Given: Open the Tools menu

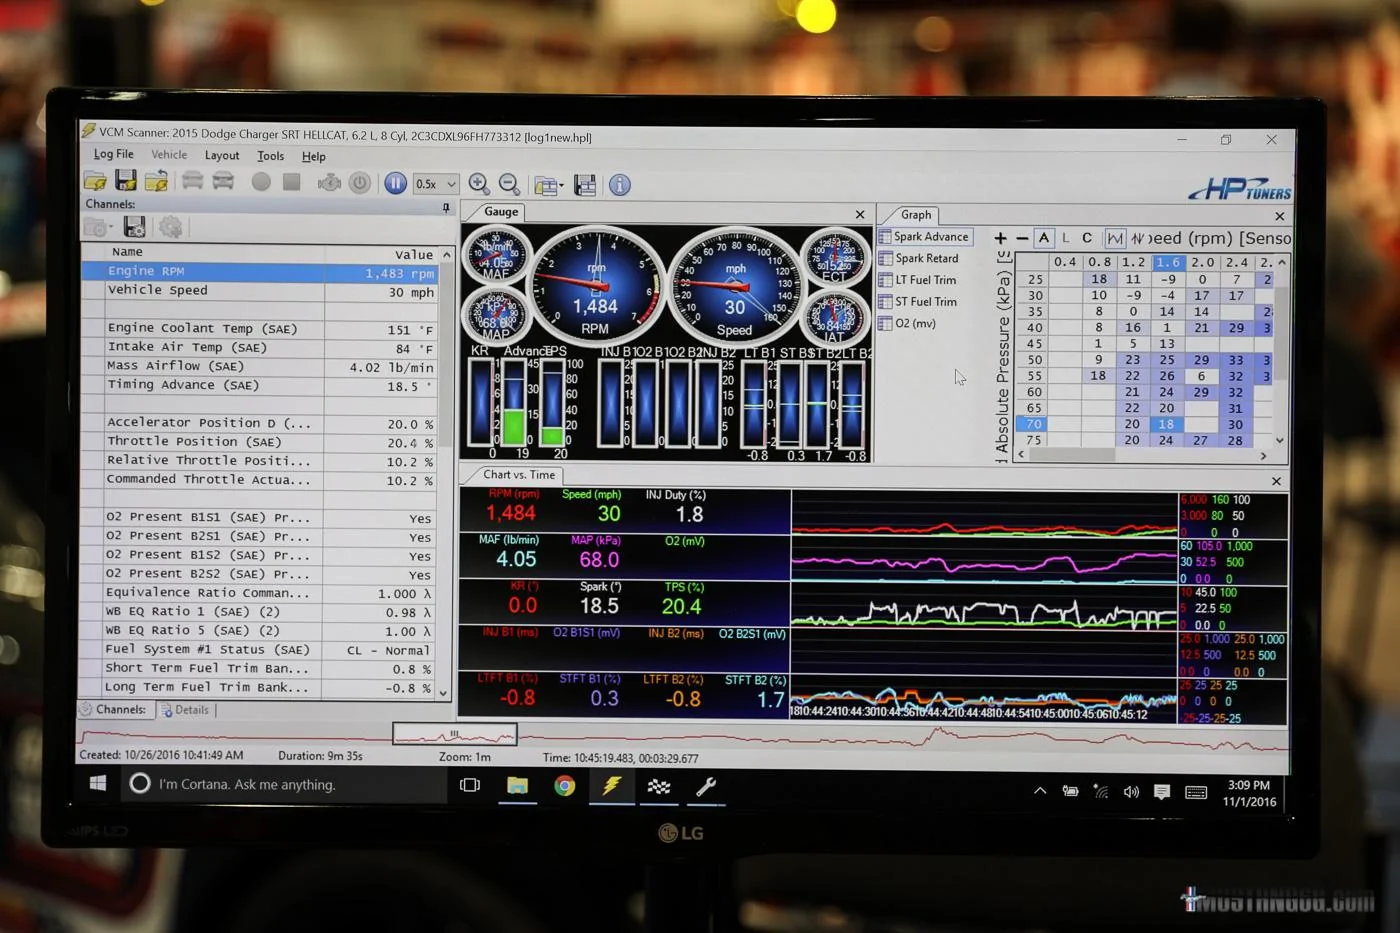Looking at the screenshot, I should 270,156.
